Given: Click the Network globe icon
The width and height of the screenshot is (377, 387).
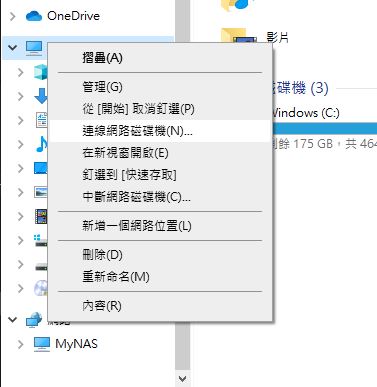Looking at the screenshot, I should [34, 320].
